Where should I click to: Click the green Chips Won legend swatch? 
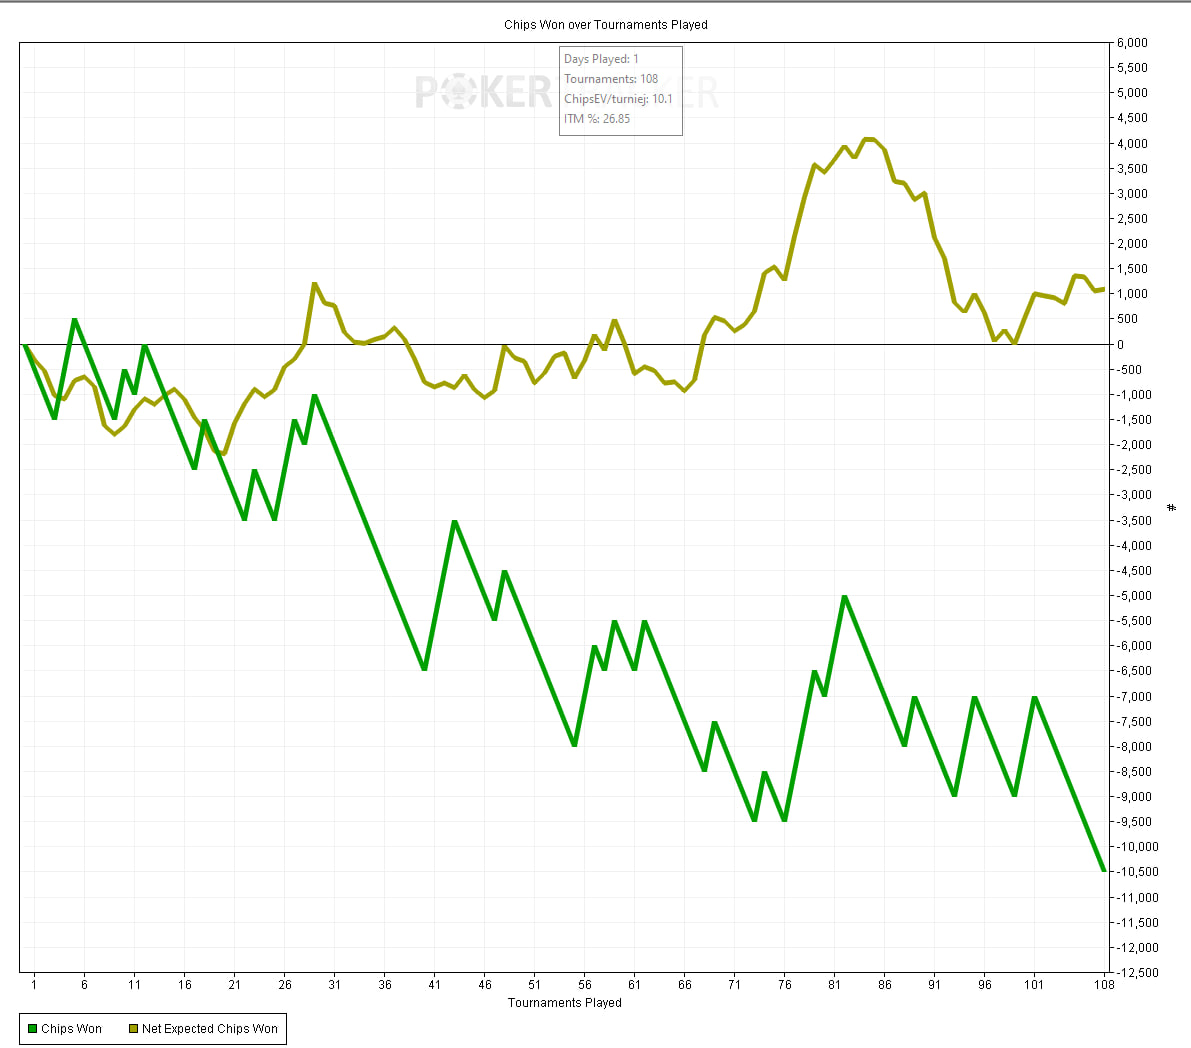coord(33,1029)
